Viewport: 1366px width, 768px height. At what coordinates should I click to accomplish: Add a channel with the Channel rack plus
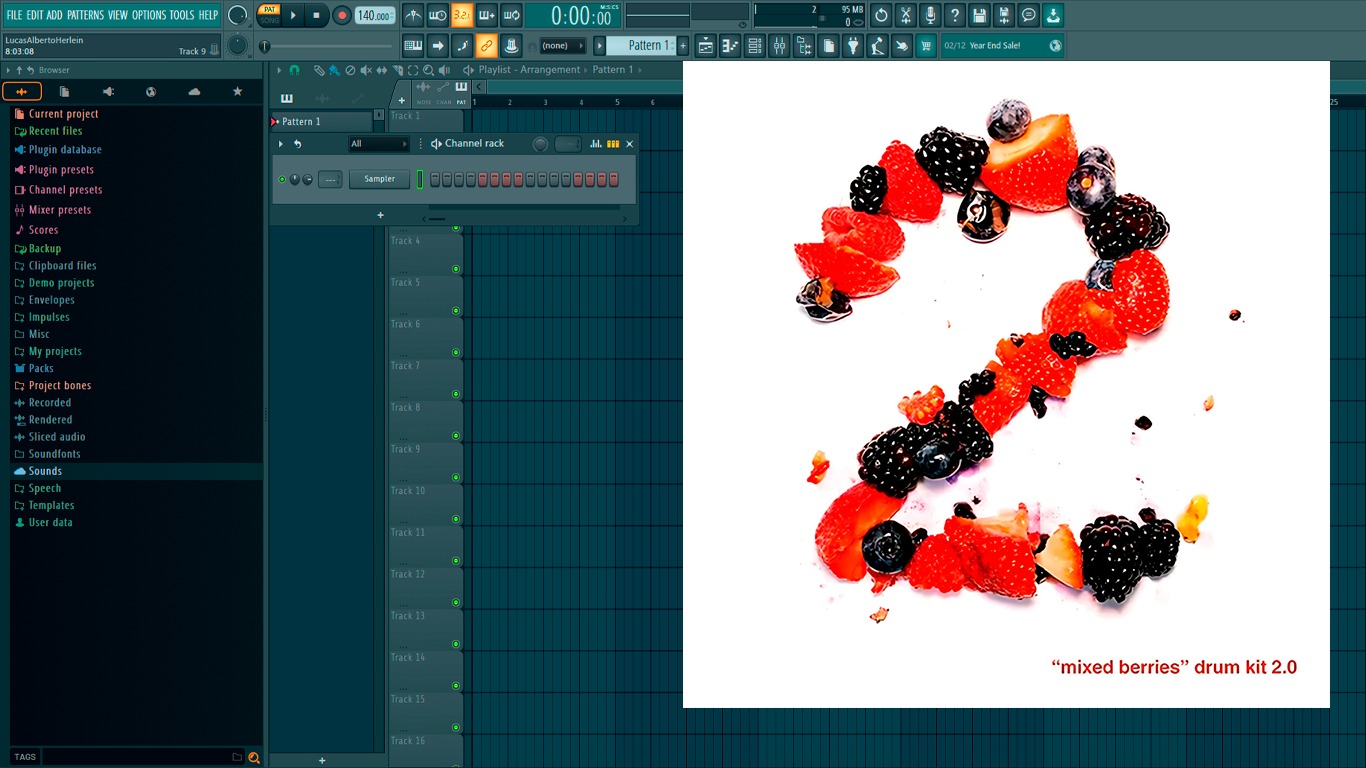380,215
